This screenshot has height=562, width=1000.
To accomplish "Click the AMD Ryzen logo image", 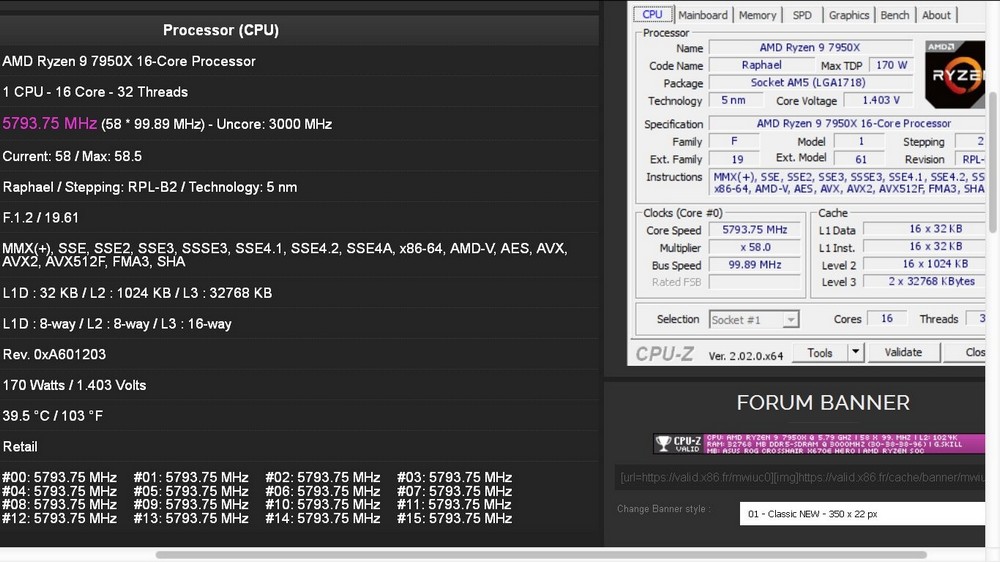I will (955, 74).
